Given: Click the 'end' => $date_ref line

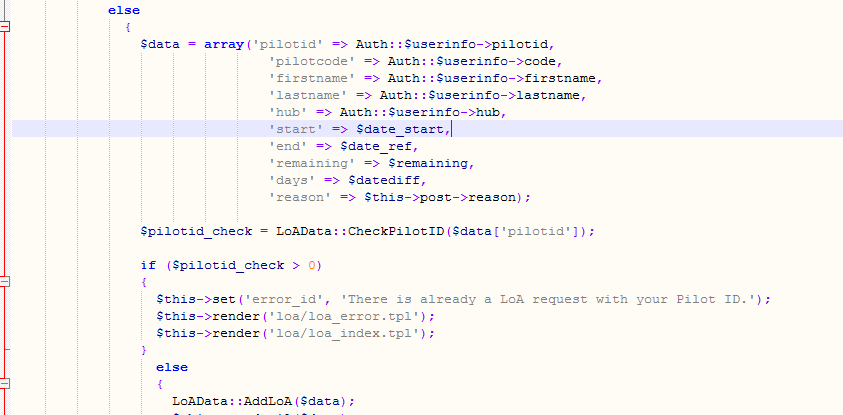Looking at the screenshot, I should coord(344,146).
